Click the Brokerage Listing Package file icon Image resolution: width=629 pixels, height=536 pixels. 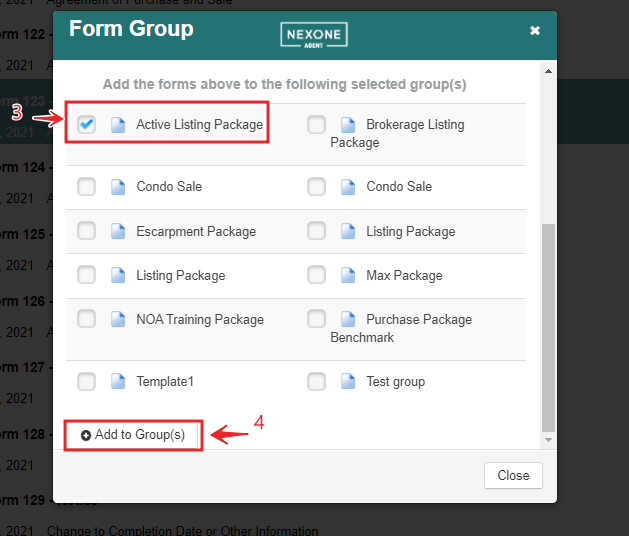348,125
